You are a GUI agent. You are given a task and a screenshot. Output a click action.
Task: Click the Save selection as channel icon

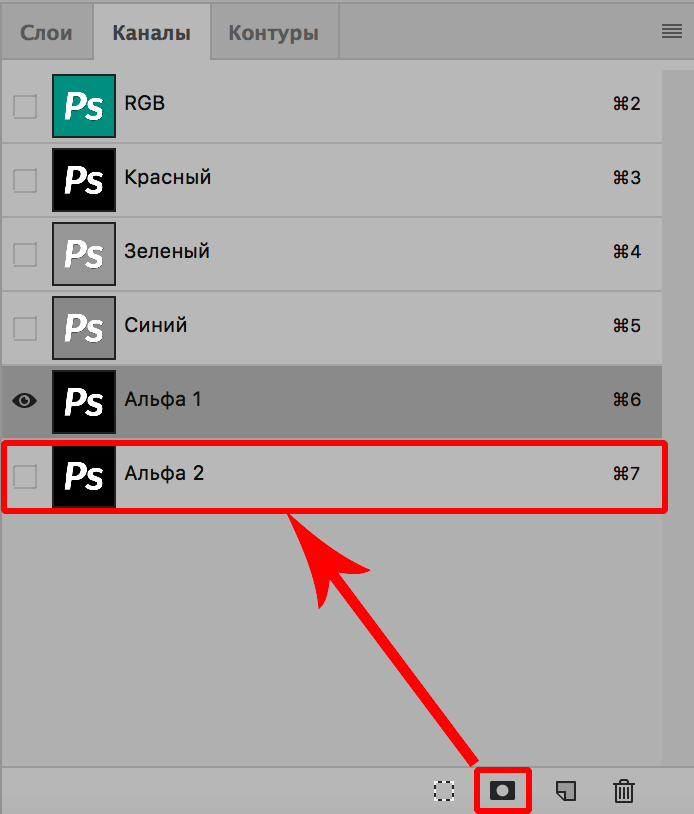503,790
